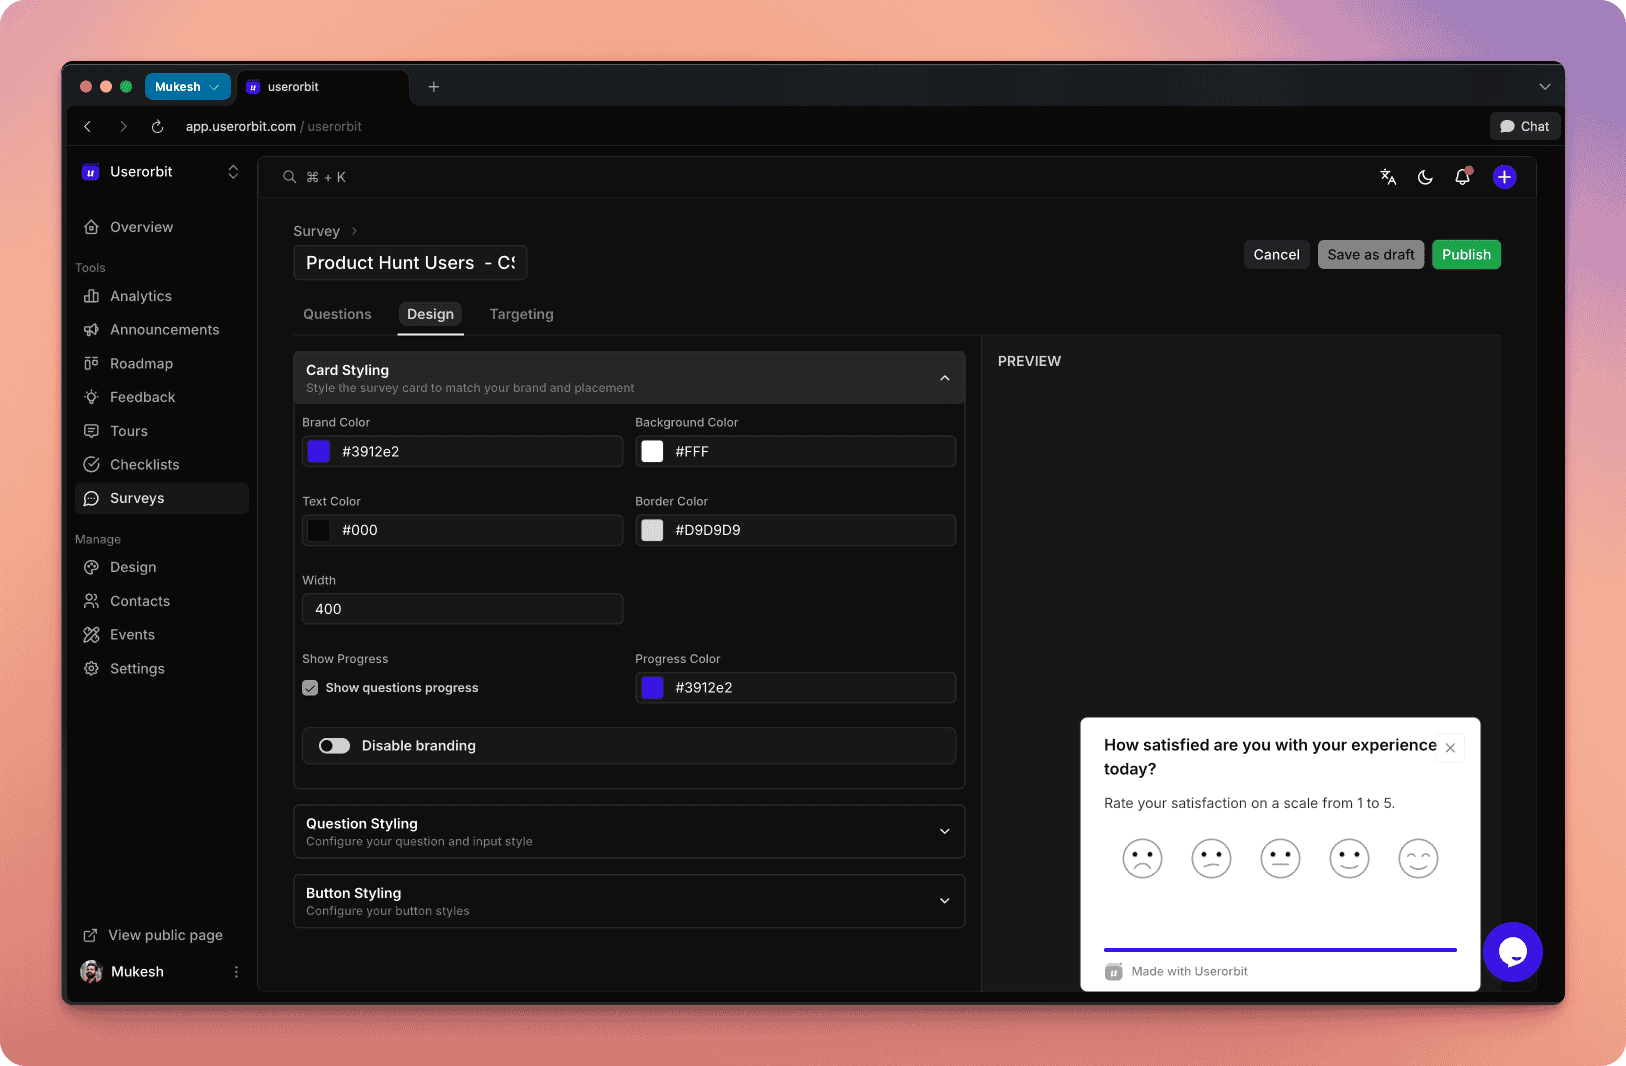The height and width of the screenshot is (1066, 1626).
Task: Click Save as draft button
Action: pyautogui.click(x=1370, y=255)
